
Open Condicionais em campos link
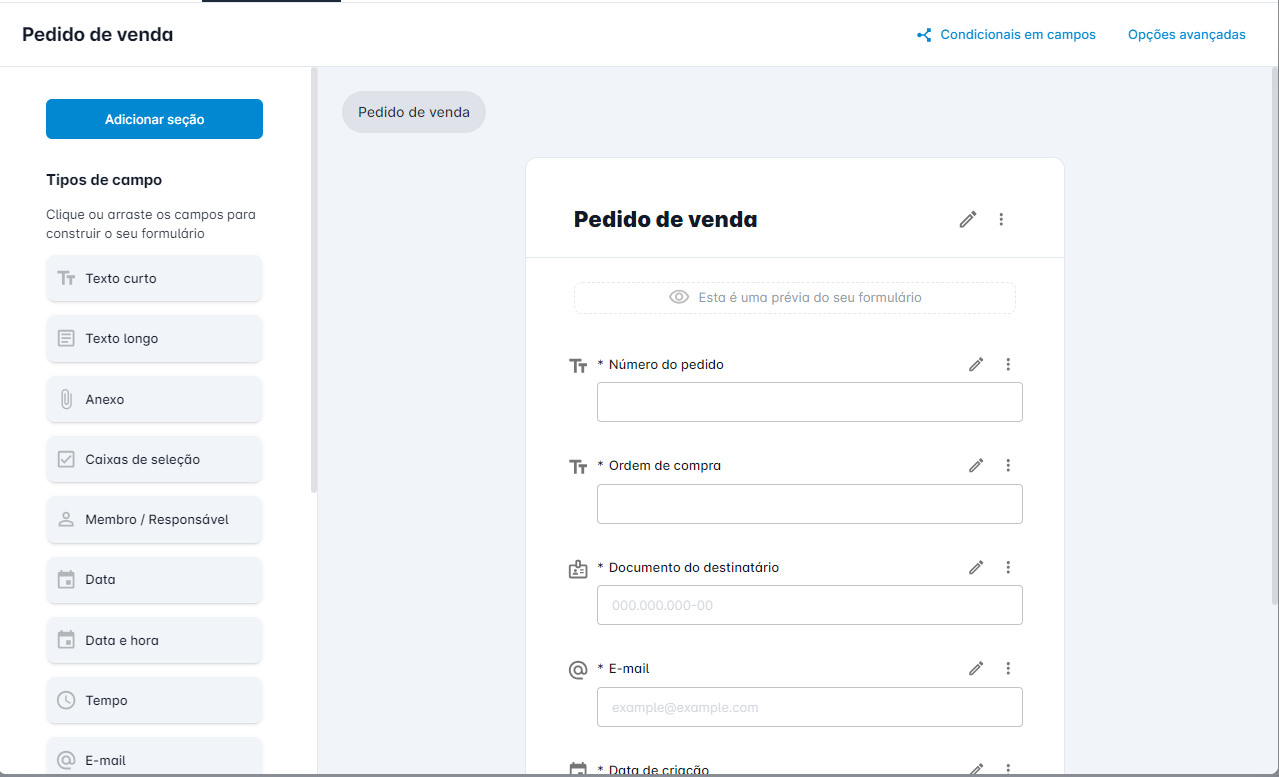(1006, 35)
